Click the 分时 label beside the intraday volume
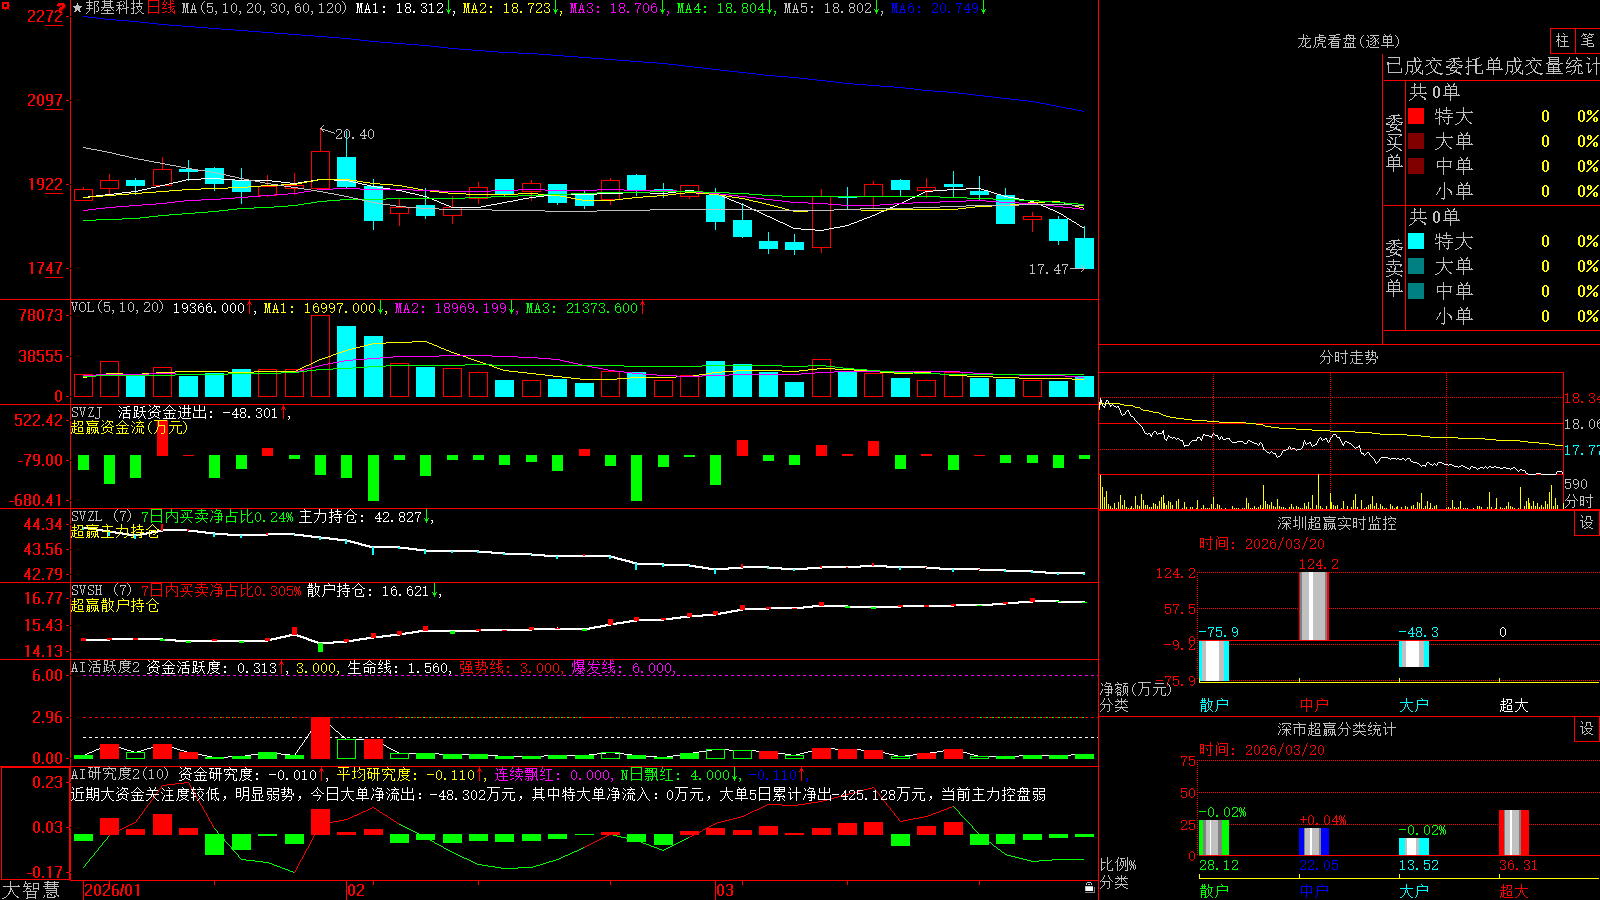Screen dimensions: 1600x900 (1578, 501)
